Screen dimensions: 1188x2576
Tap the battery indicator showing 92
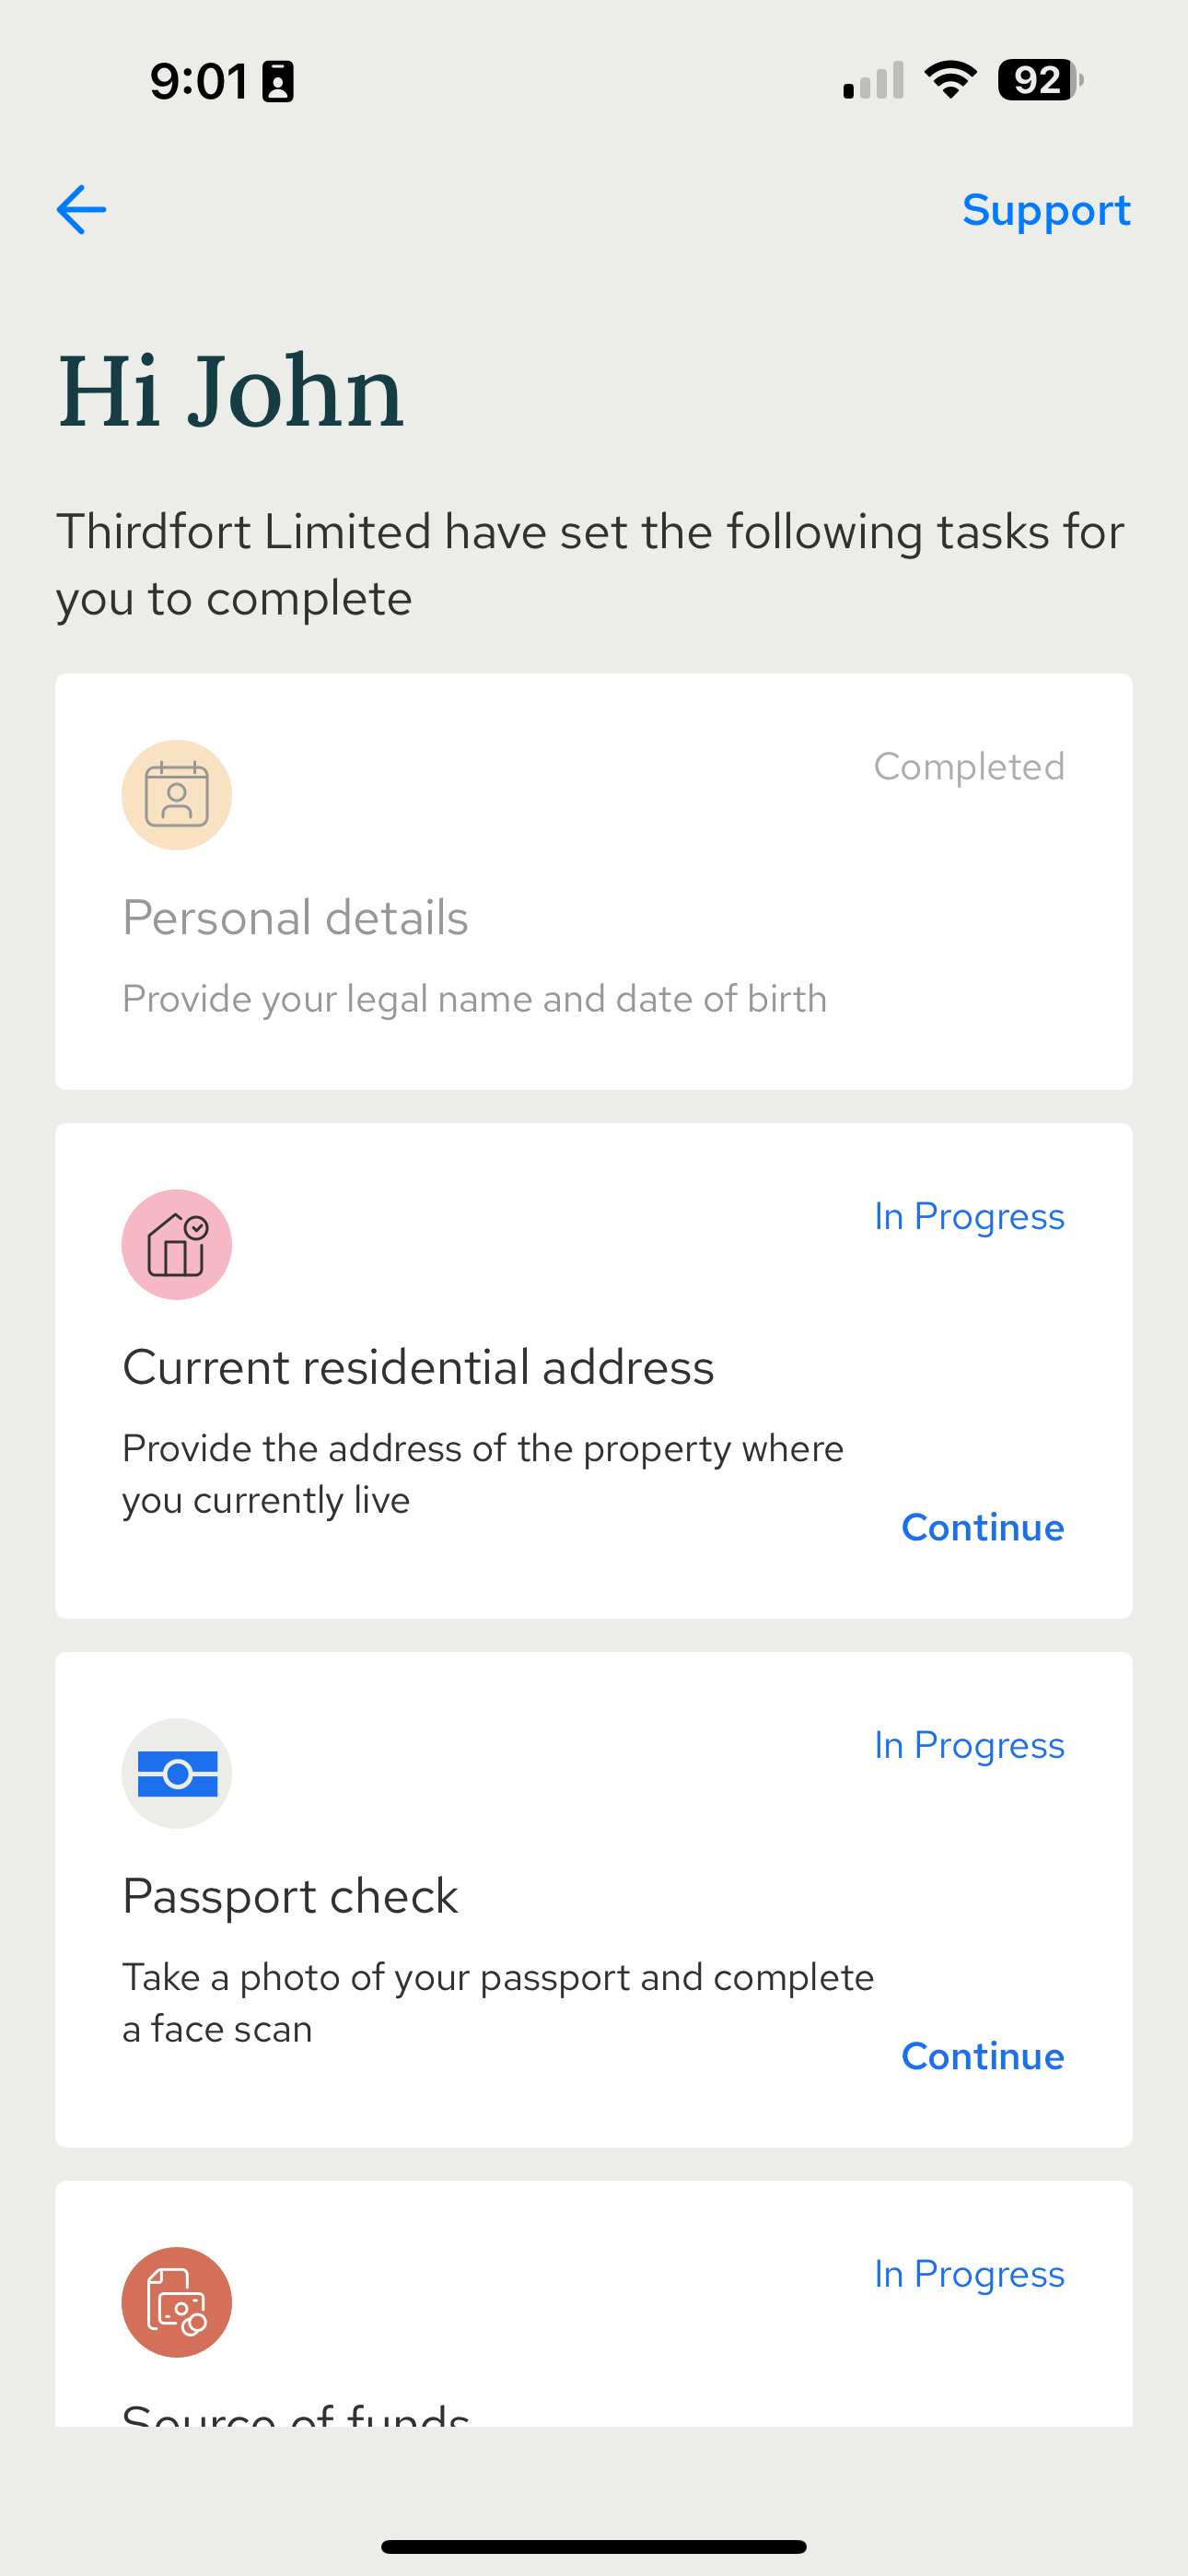point(1040,80)
